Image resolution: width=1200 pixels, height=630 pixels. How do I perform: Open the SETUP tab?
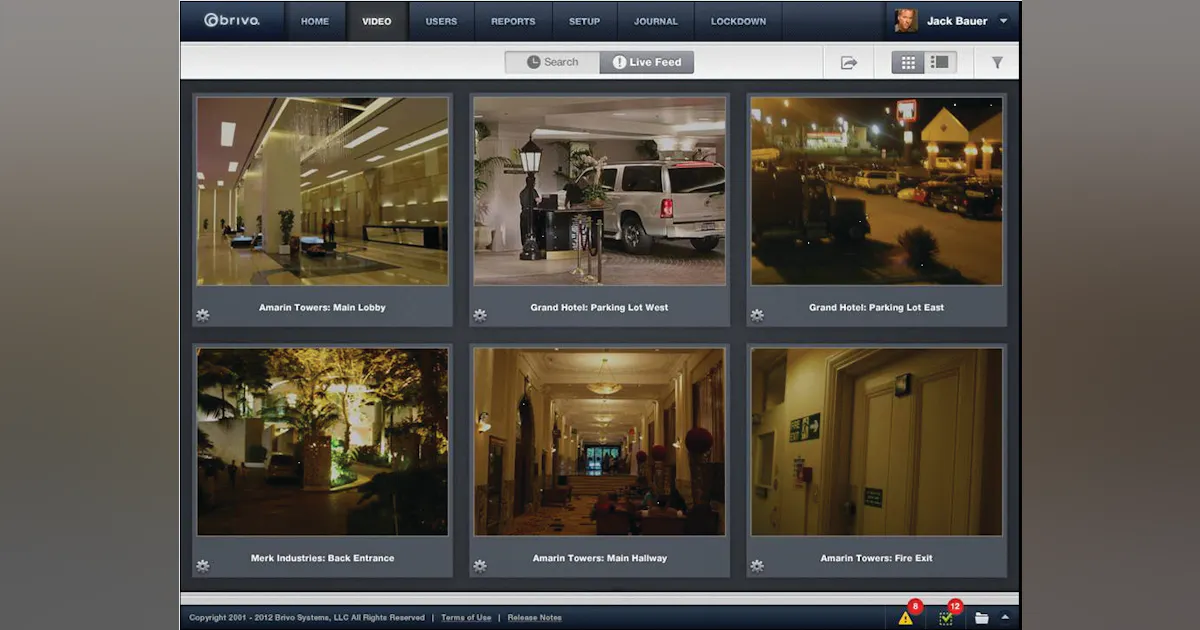pyautogui.click(x=585, y=21)
